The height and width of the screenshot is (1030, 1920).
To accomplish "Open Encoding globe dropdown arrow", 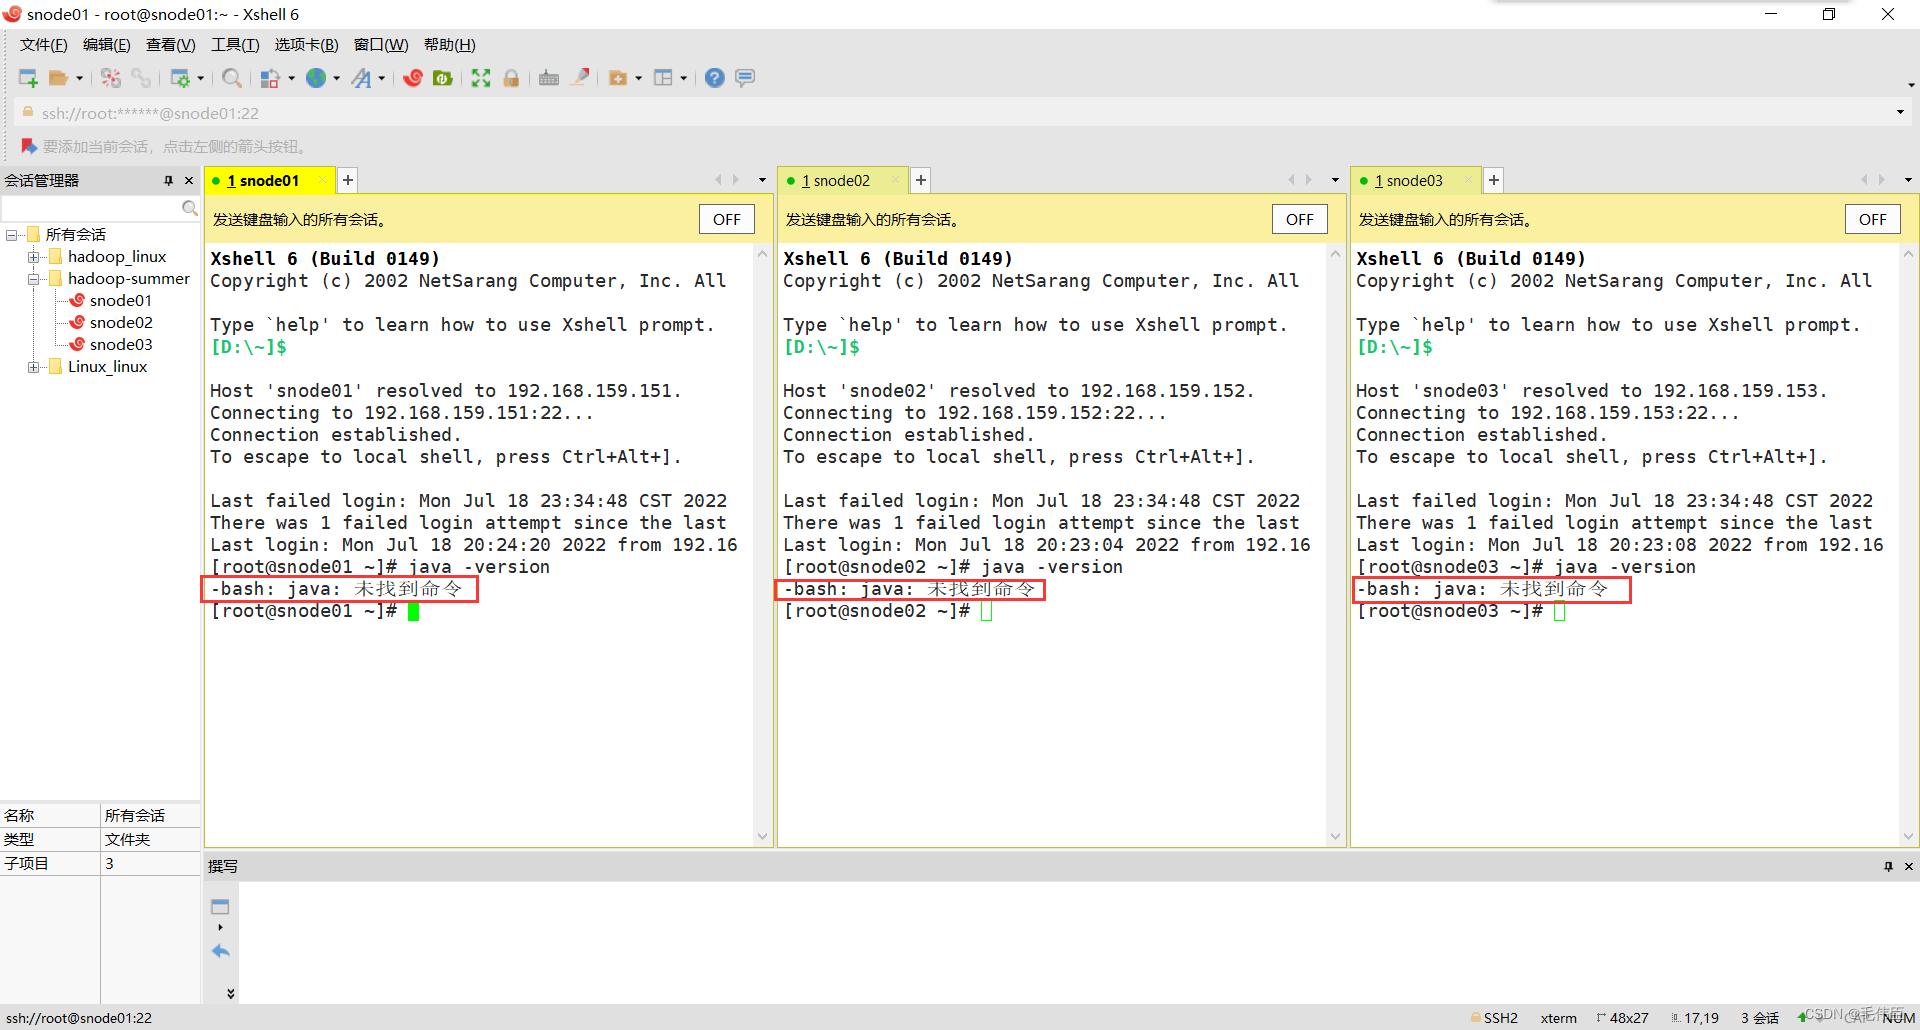I will (336, 78).
